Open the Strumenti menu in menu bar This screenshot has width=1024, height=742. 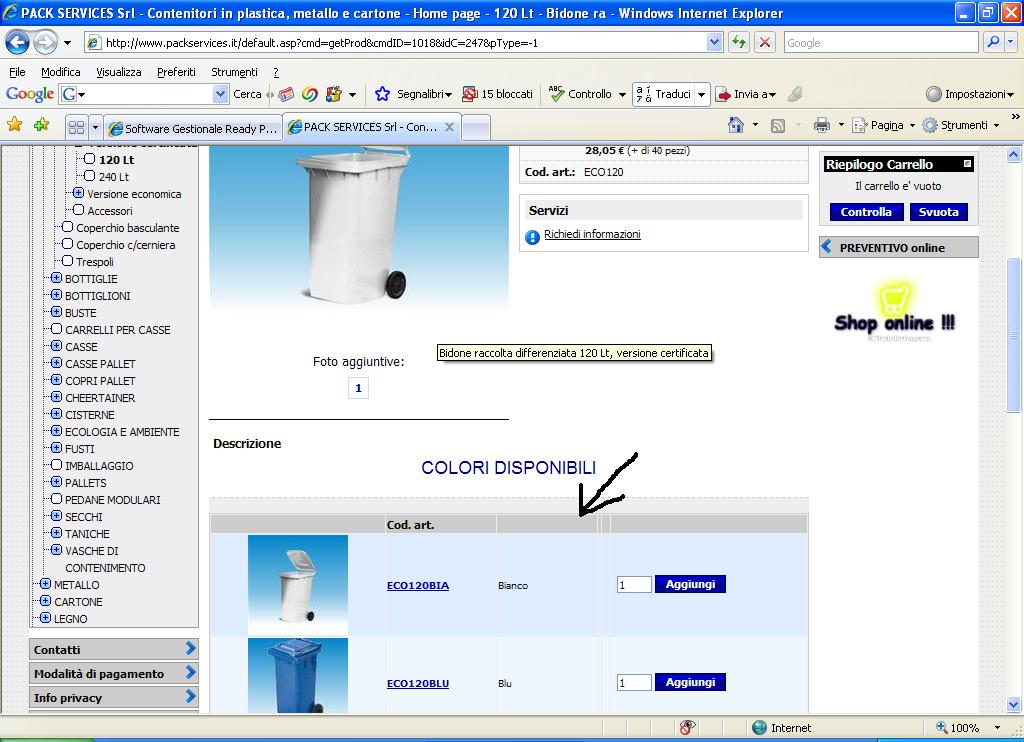[234, 72]
